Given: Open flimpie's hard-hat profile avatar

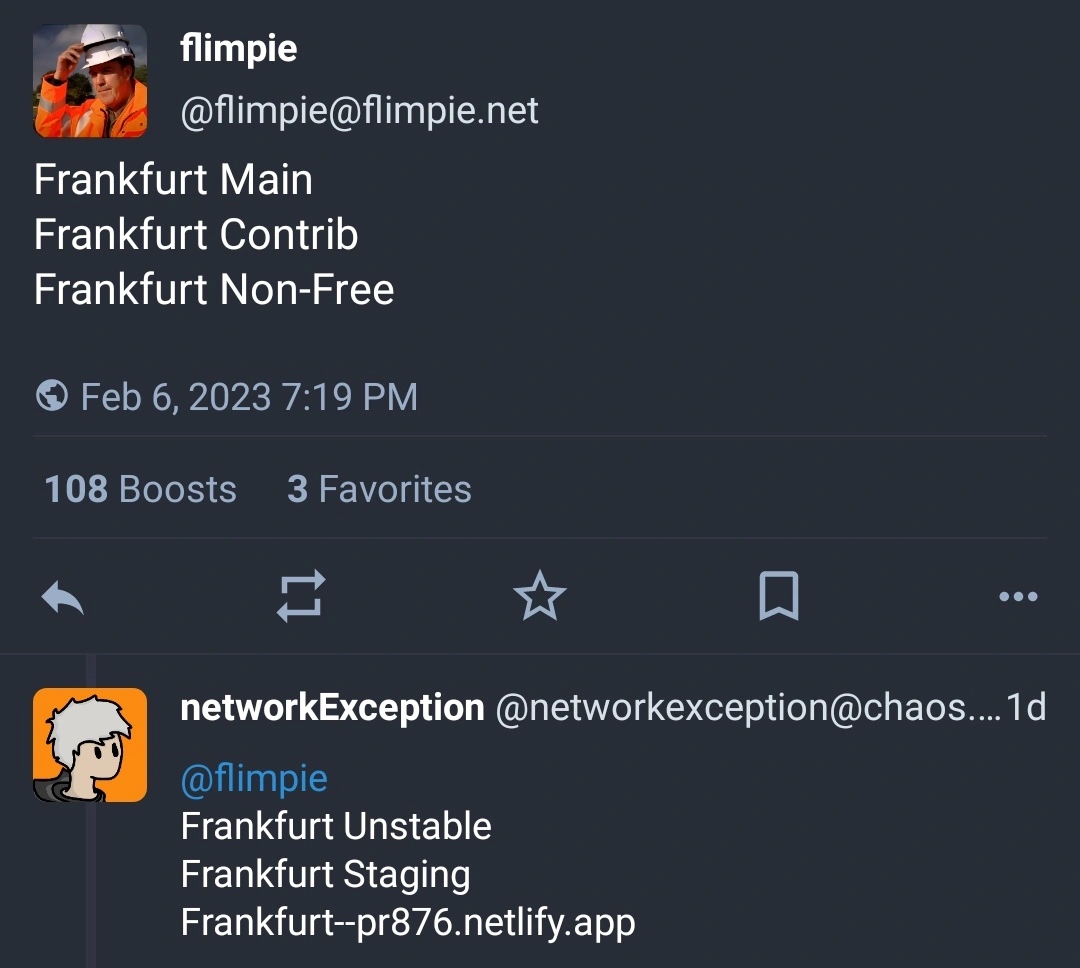Looking at the screenshot, I should [x=90, y=81].
